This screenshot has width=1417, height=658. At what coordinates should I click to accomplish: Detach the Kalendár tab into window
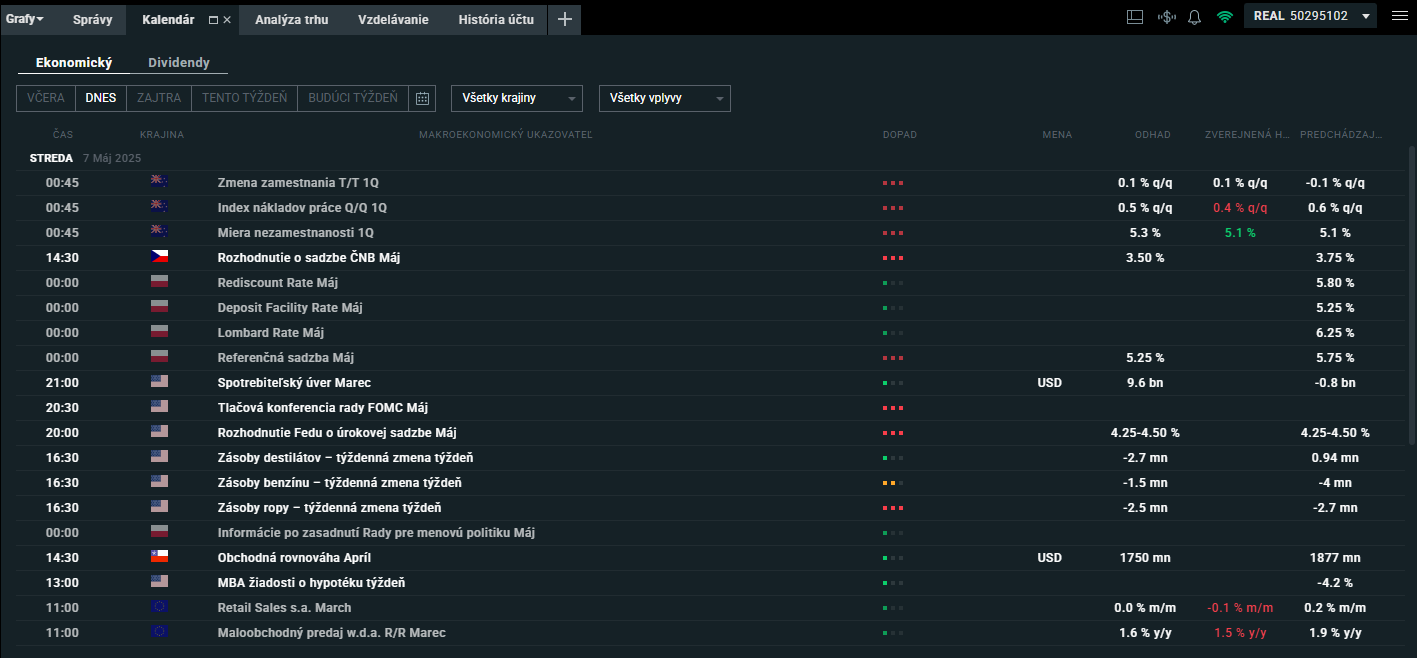tap(212, 20)
